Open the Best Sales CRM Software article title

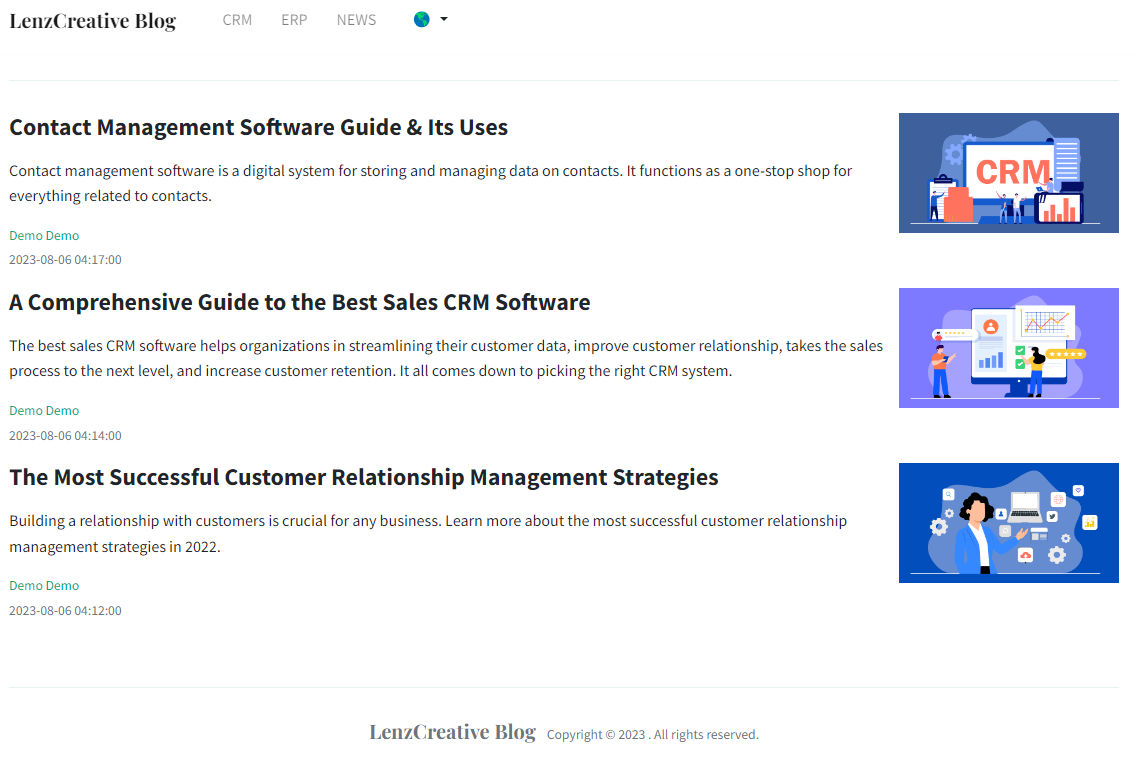[x=299, y=302]
